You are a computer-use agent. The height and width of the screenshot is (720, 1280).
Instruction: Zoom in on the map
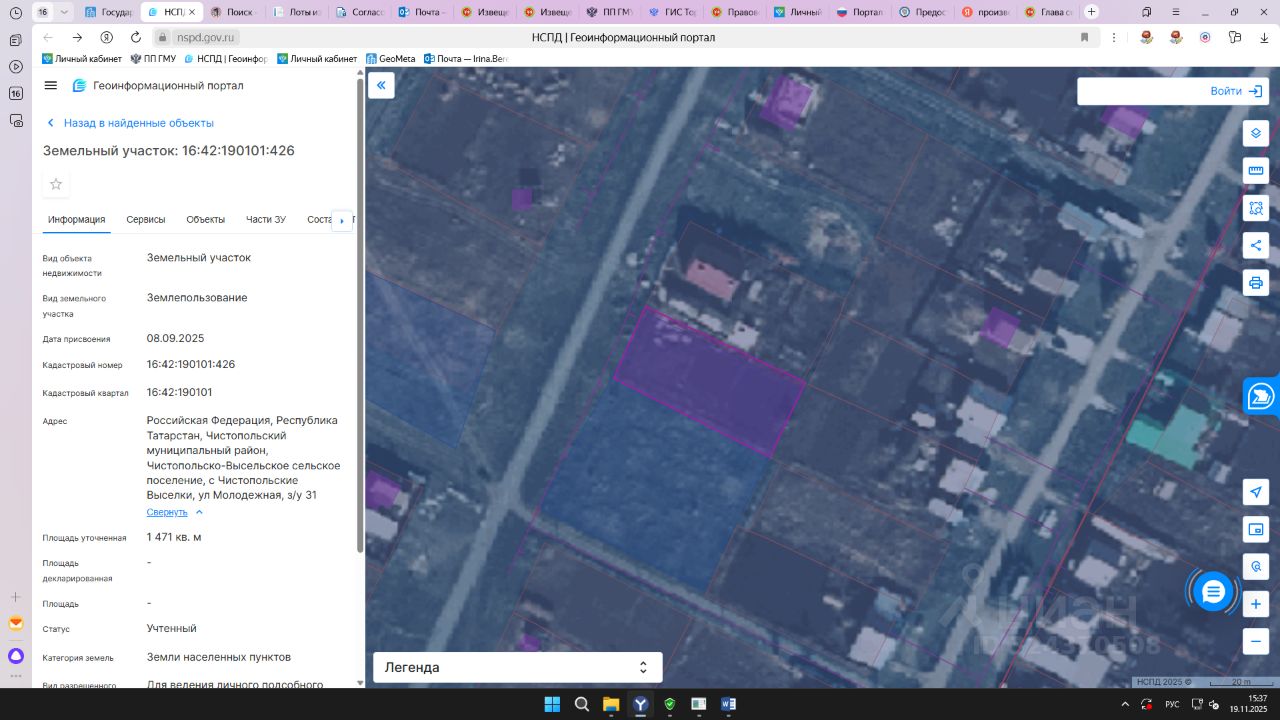pos(1256,604)
